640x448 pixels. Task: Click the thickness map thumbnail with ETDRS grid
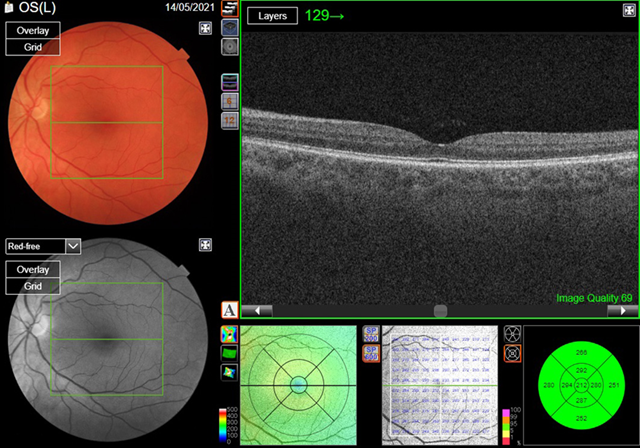pyautogui.click(x=299, y=384)
